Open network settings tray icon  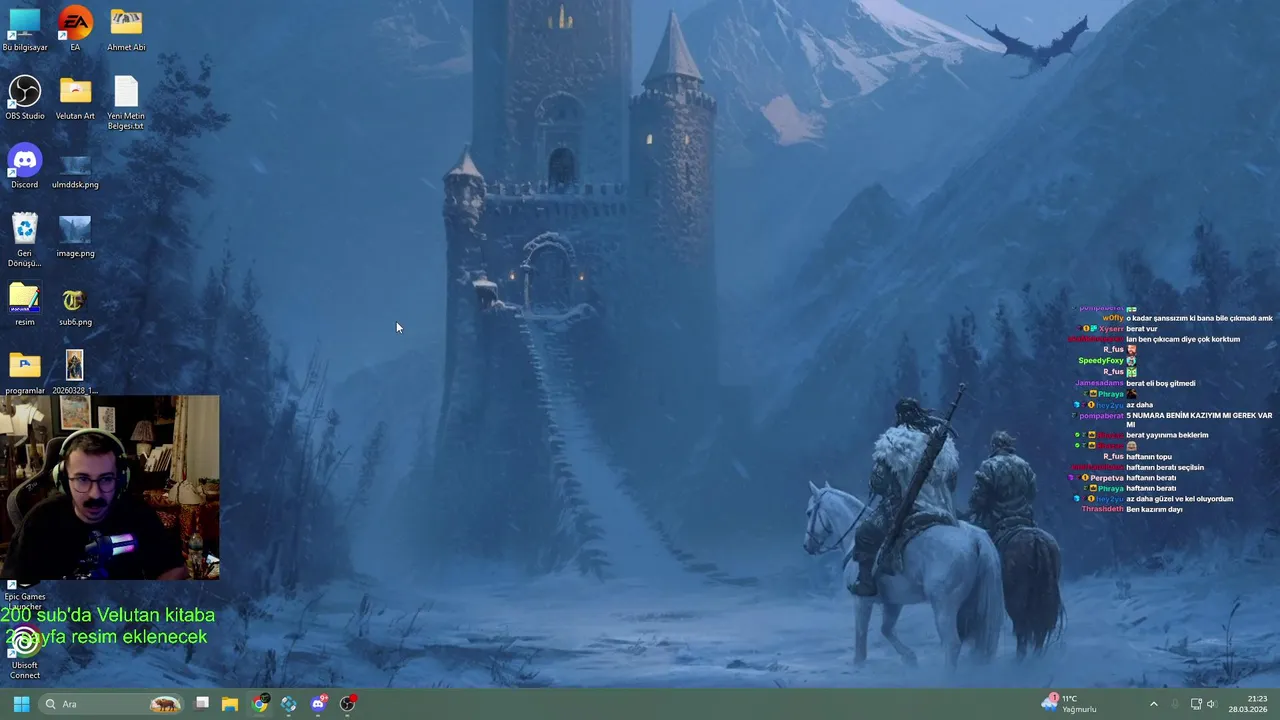tap(1196, 704)
